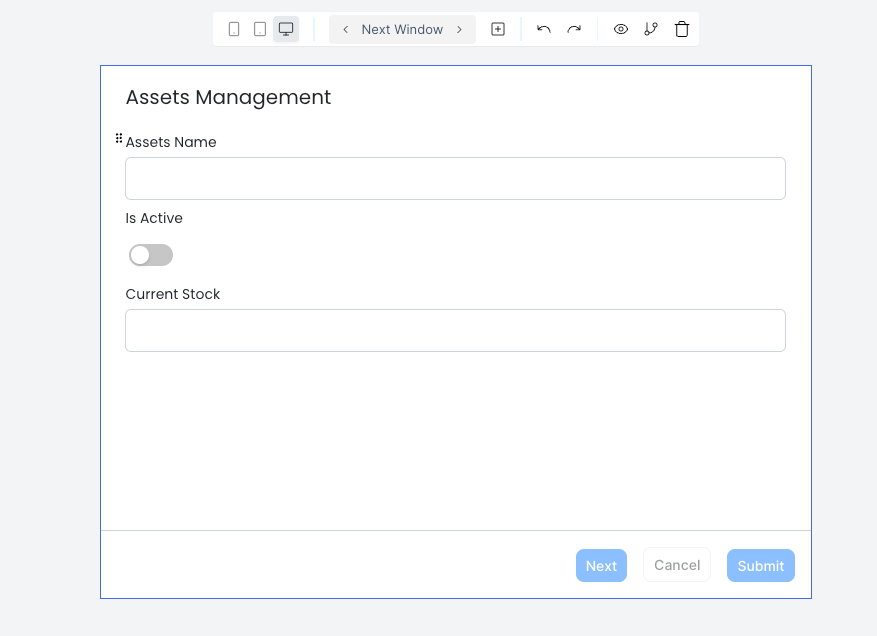Select desktop device preview
Viewport: 877px width, 636px height.
pos(286,29)
